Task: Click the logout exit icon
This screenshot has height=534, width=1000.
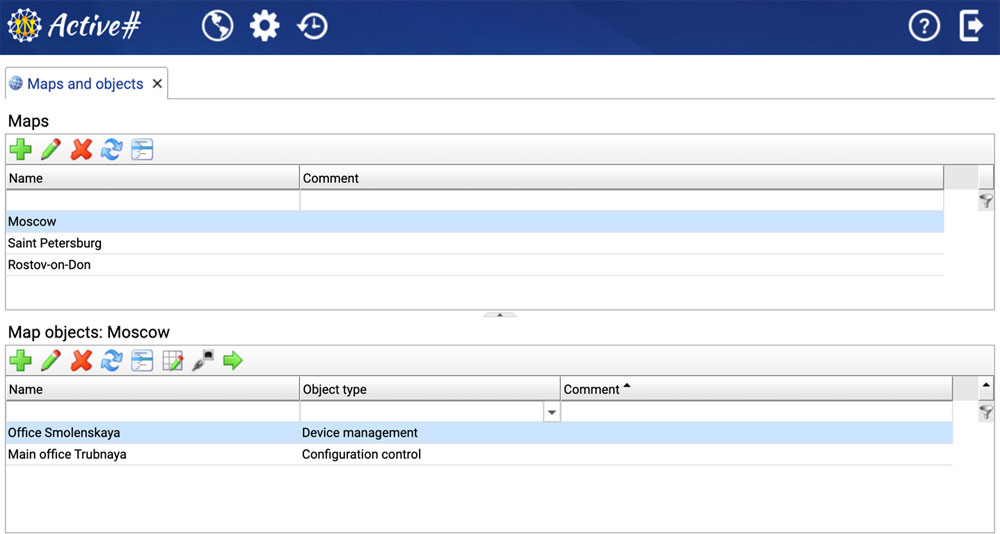Action: (x=971, y=26)
